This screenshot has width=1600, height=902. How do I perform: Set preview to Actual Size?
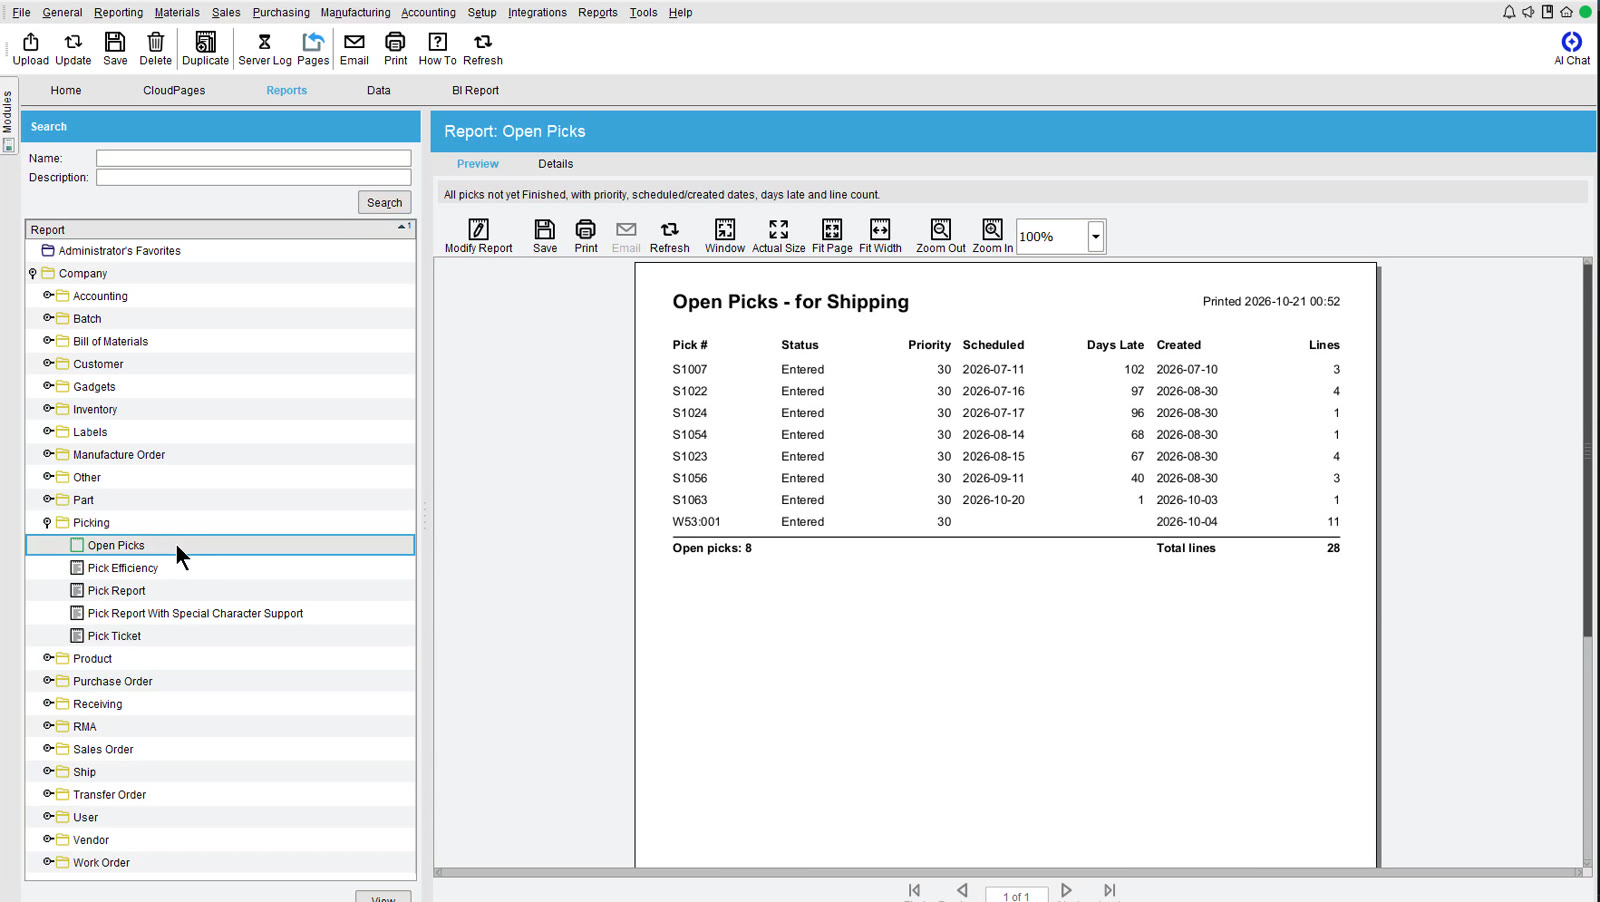pos(778,236)
